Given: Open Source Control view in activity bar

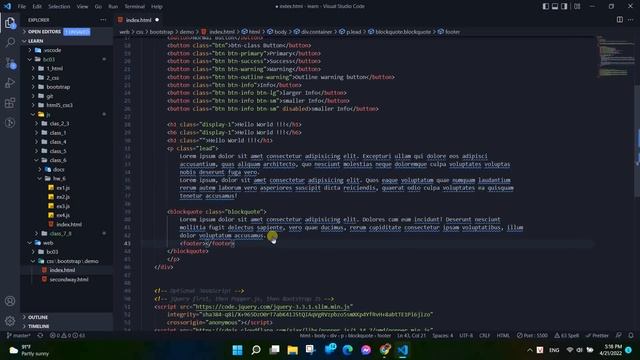Looking at the screenshot, I should pos(10,63).
